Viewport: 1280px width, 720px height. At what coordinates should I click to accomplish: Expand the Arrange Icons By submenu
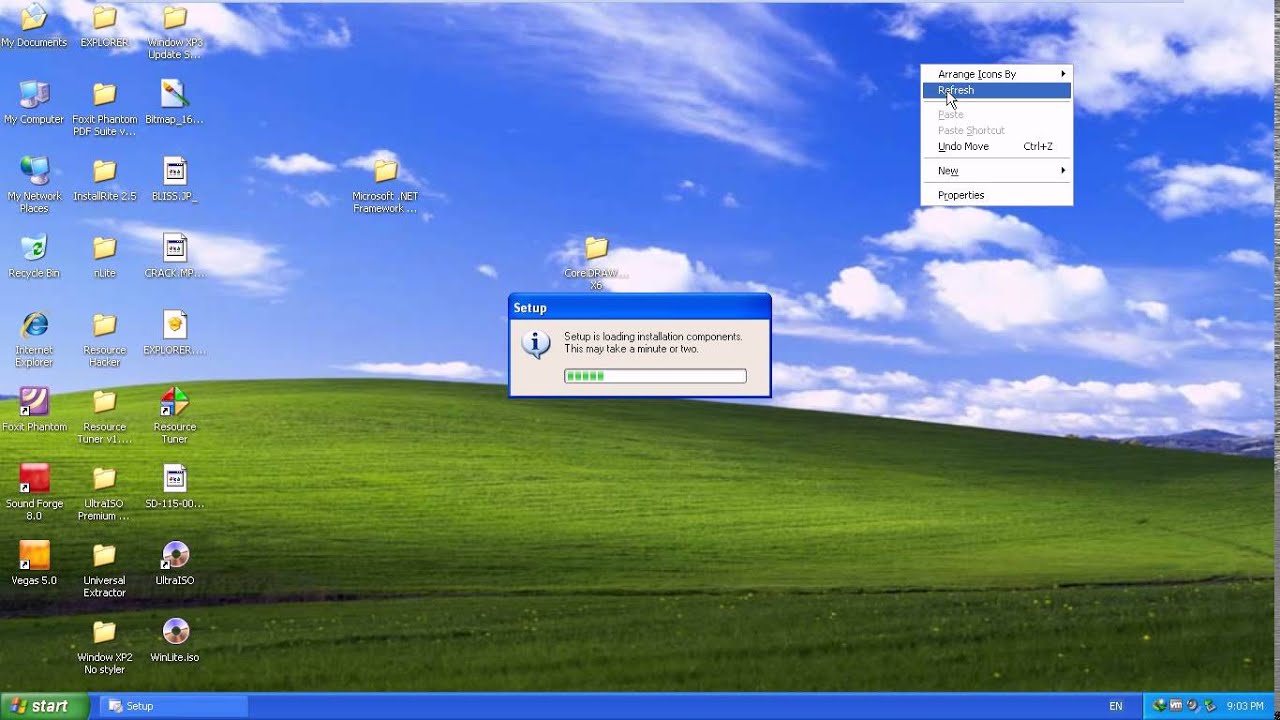tap(996, 74)
